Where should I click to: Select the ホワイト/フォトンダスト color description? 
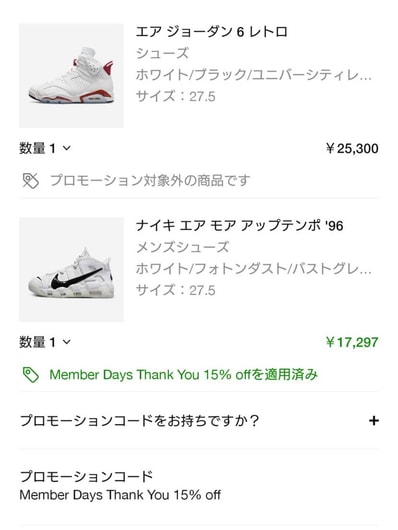click(254, 269)
